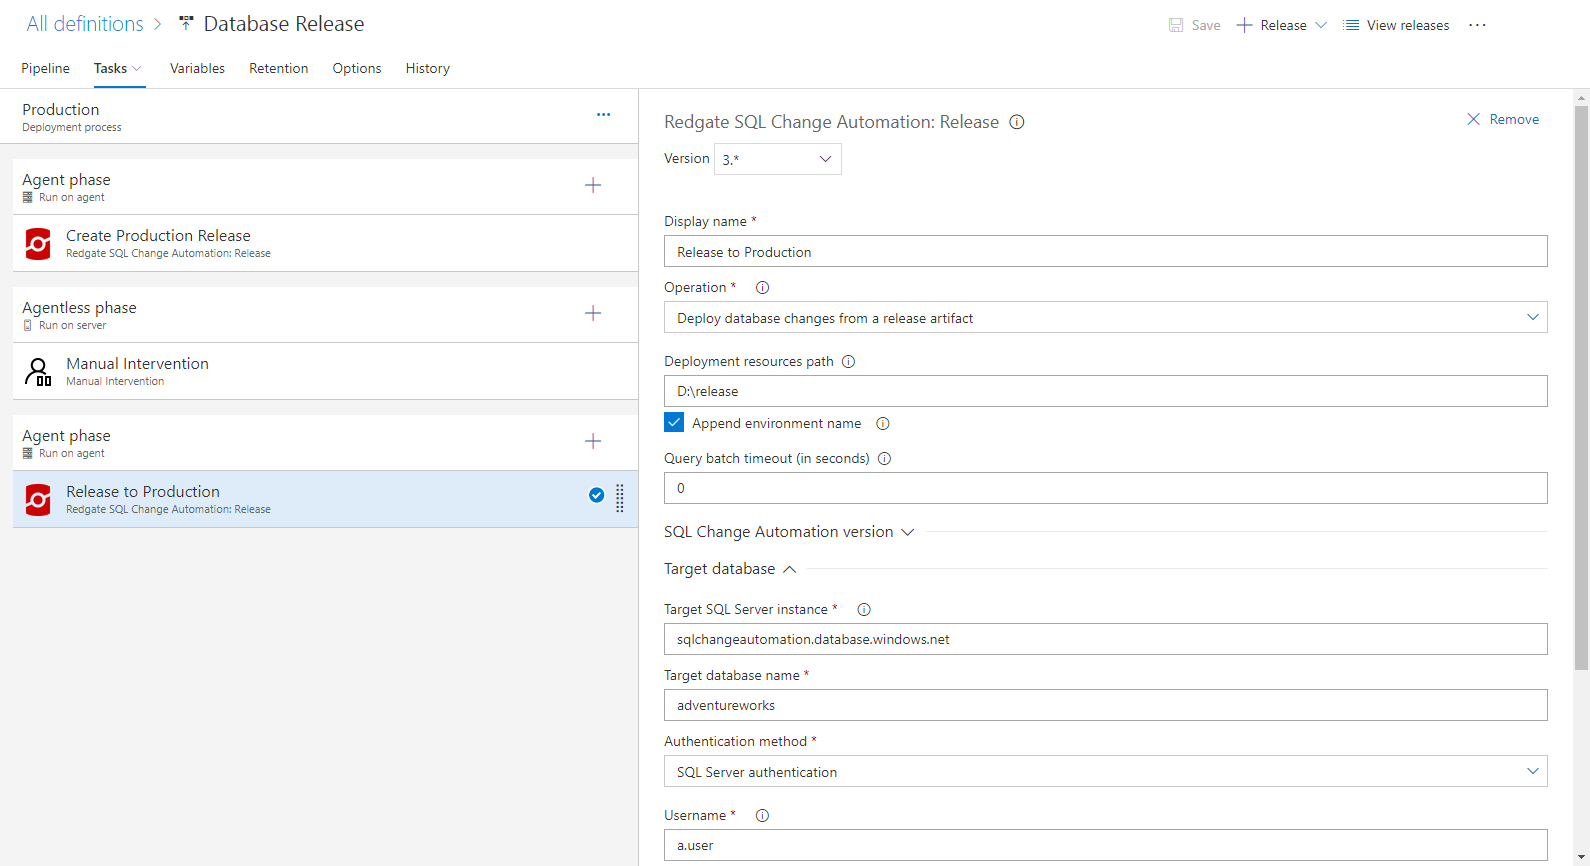
Task: Go to All definitions breadcrumb link
Action: click(x=85, y=24)
